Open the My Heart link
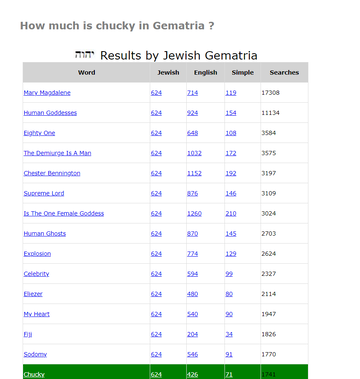This screenshot has width=360, height=379. click(37, 314)
